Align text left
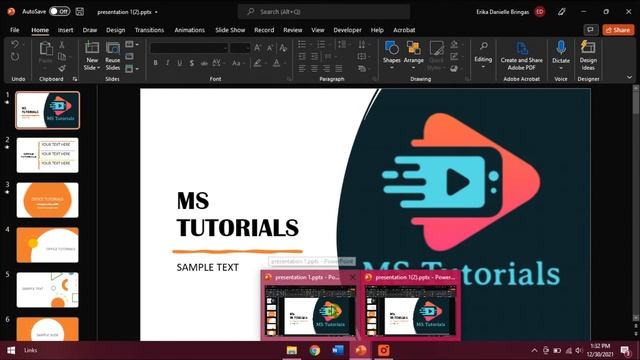Viewport: 640px width, 360px height. tap(302, 69)
